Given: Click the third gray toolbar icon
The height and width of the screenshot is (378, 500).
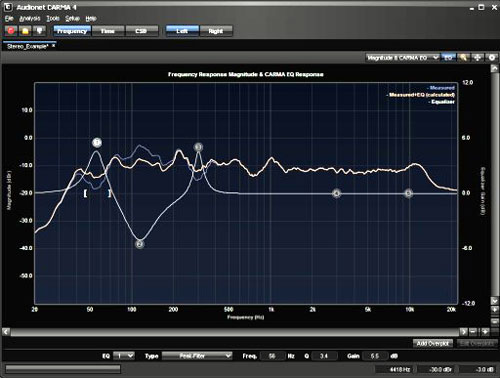Looking at the screenshot, I should [x=40, y=31].
